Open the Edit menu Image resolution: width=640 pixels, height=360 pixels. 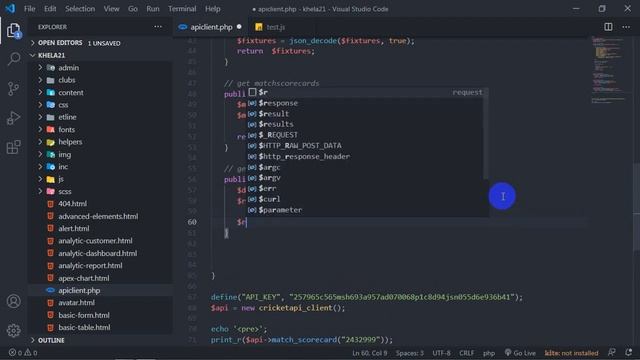pos(50,9)
